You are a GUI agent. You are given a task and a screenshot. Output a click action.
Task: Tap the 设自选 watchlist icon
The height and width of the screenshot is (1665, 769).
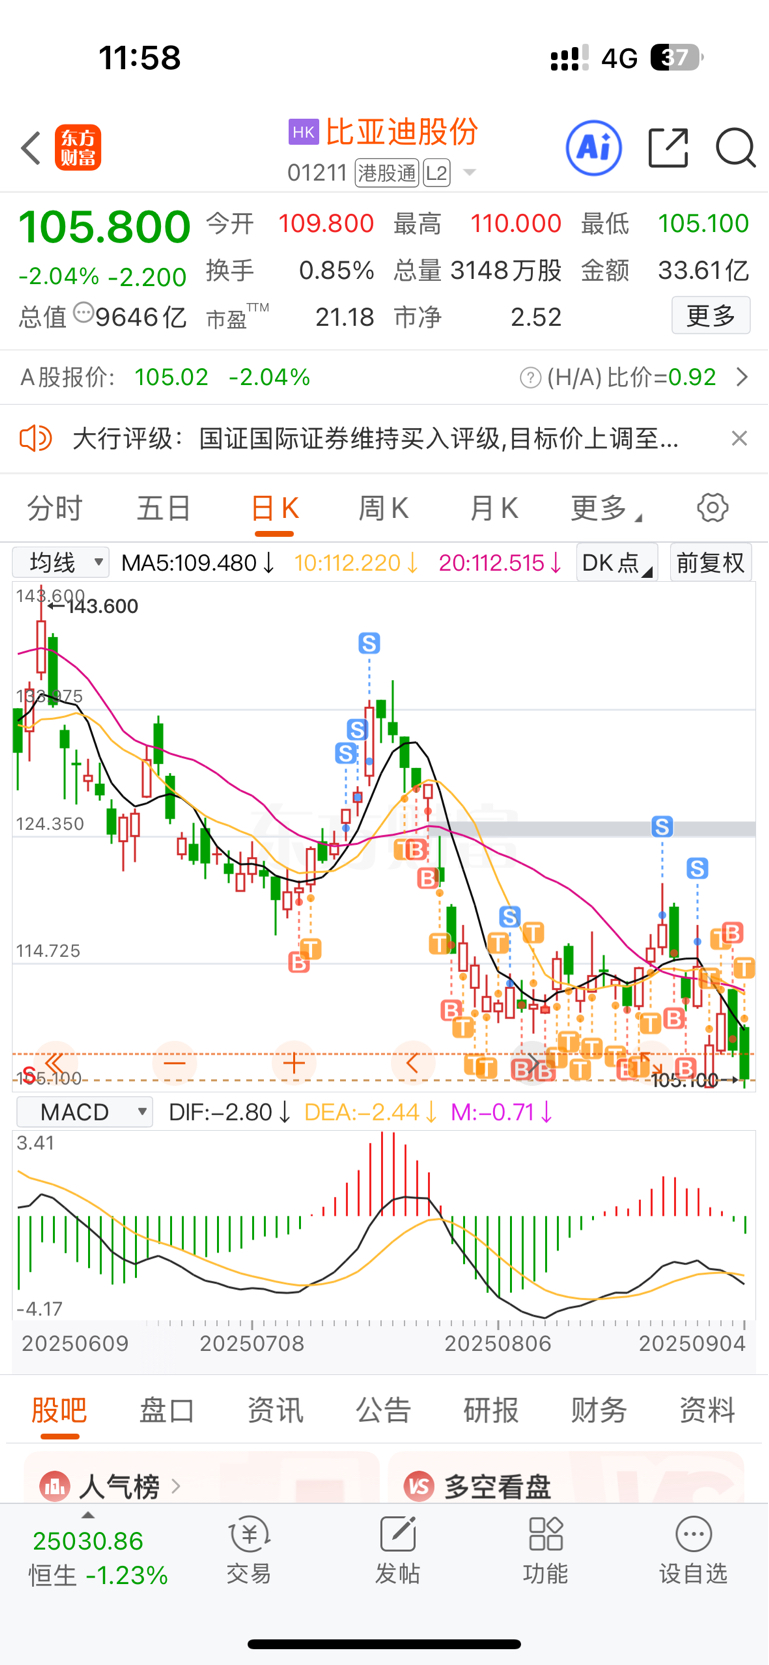[x=693, y=1551]
